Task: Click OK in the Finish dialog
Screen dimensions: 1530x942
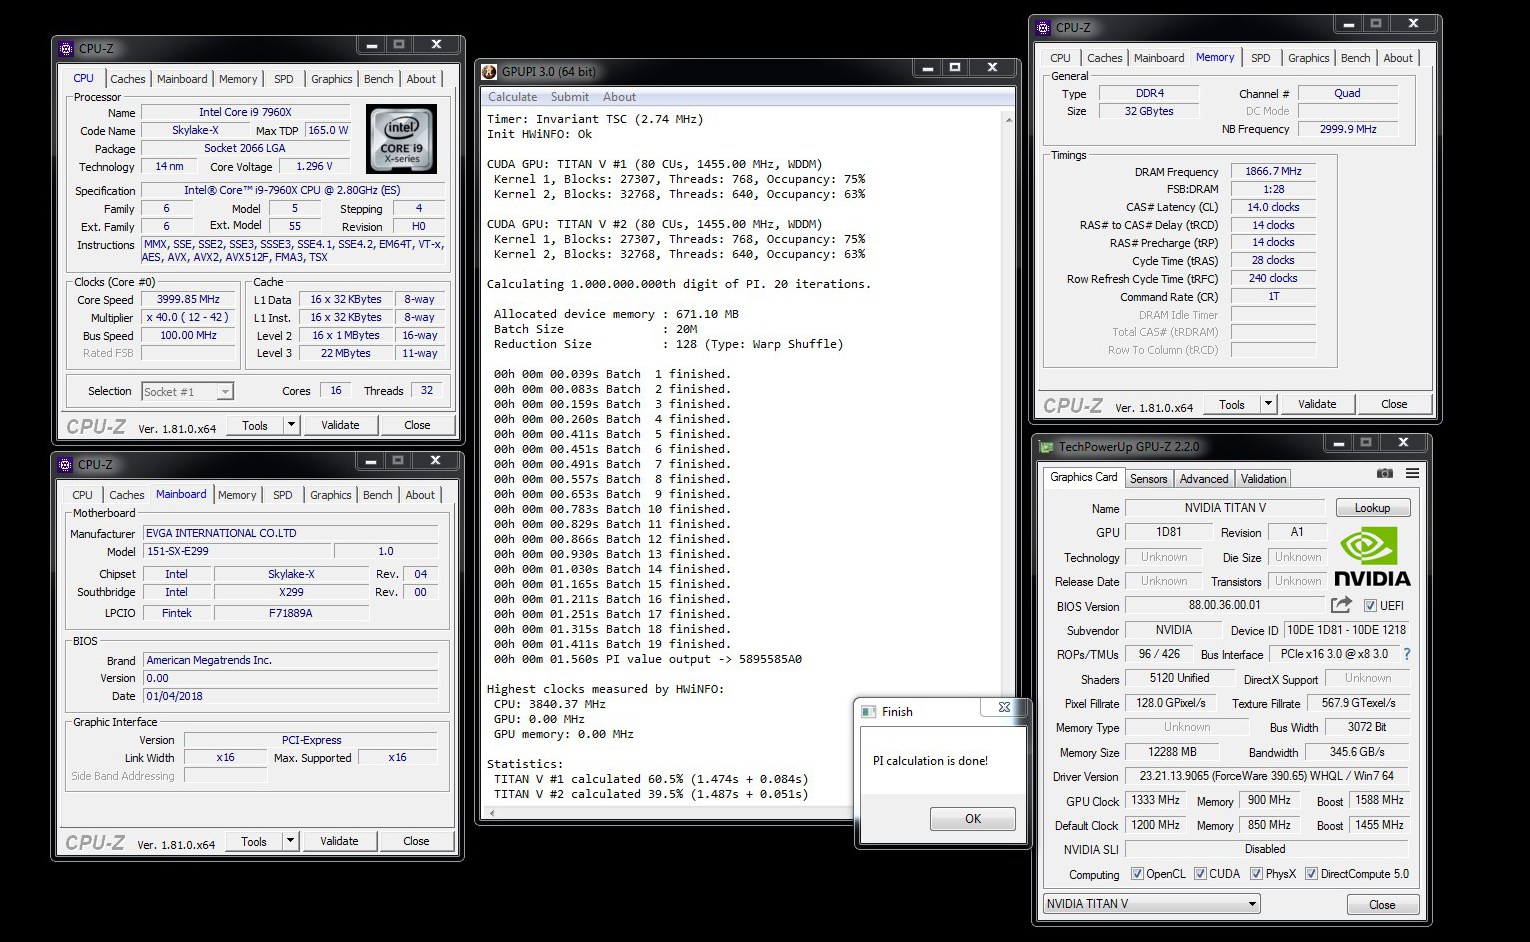Action: (x=973, y=819)
